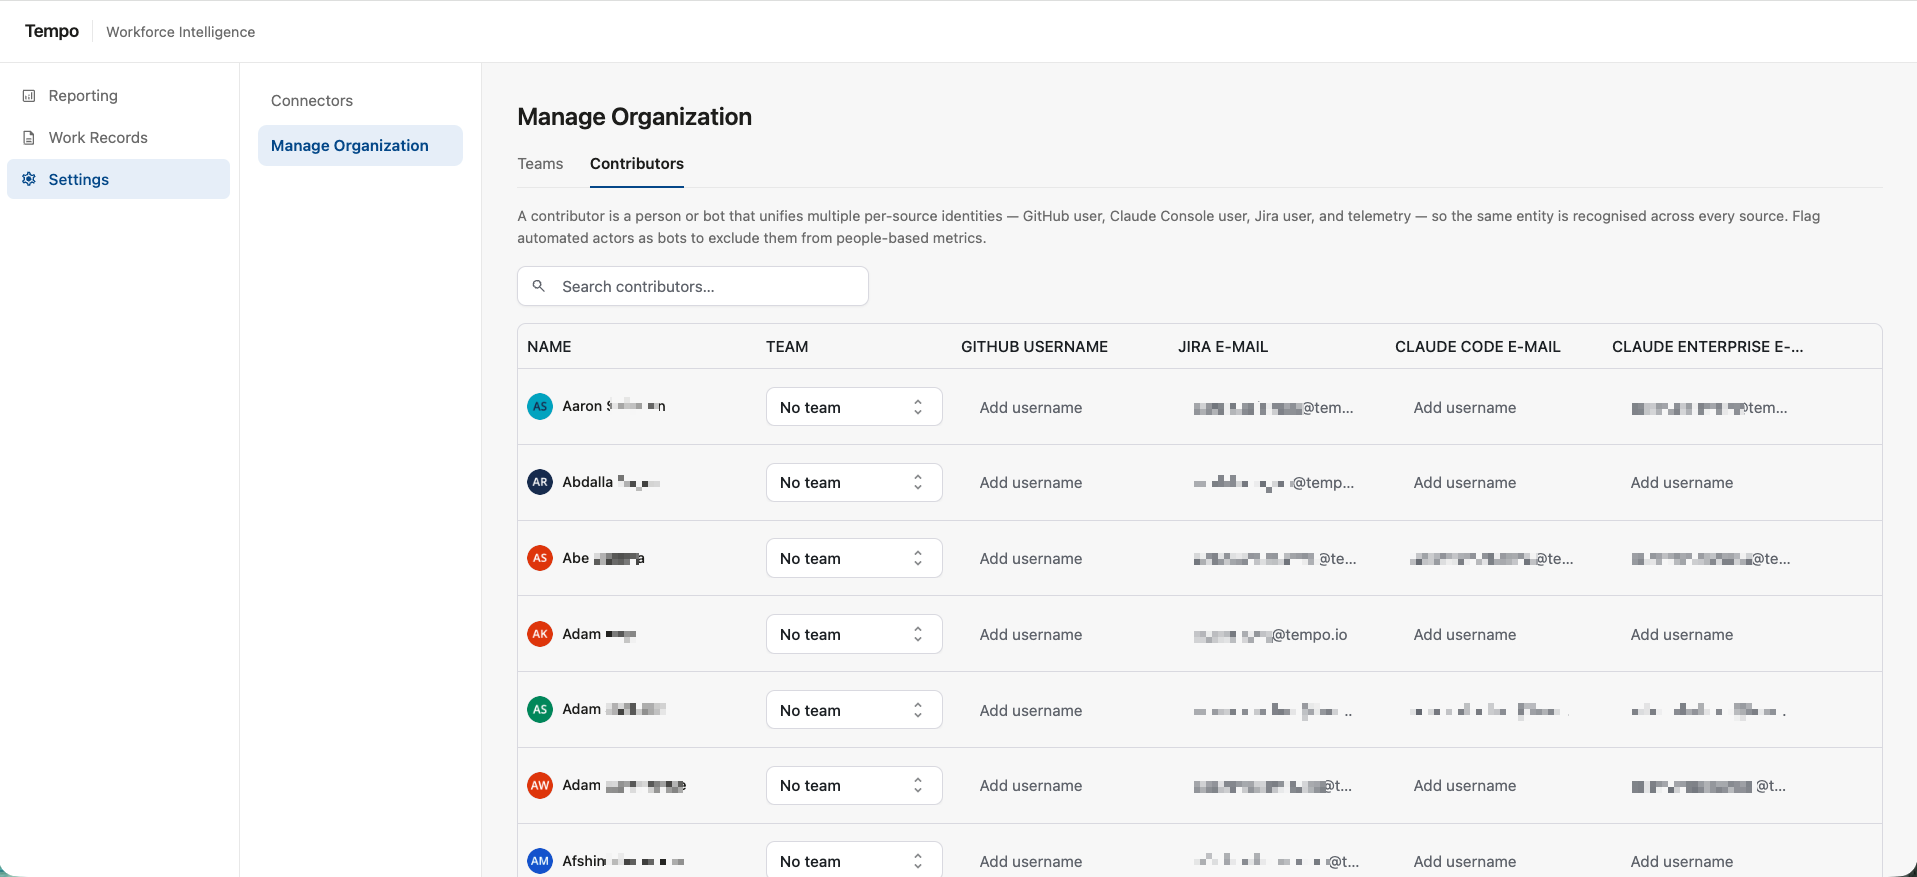Image resolution: width=1917 pixels, height=877 pixels.
Task: Add GitHub username for Abe
Action: point(1031,559)
